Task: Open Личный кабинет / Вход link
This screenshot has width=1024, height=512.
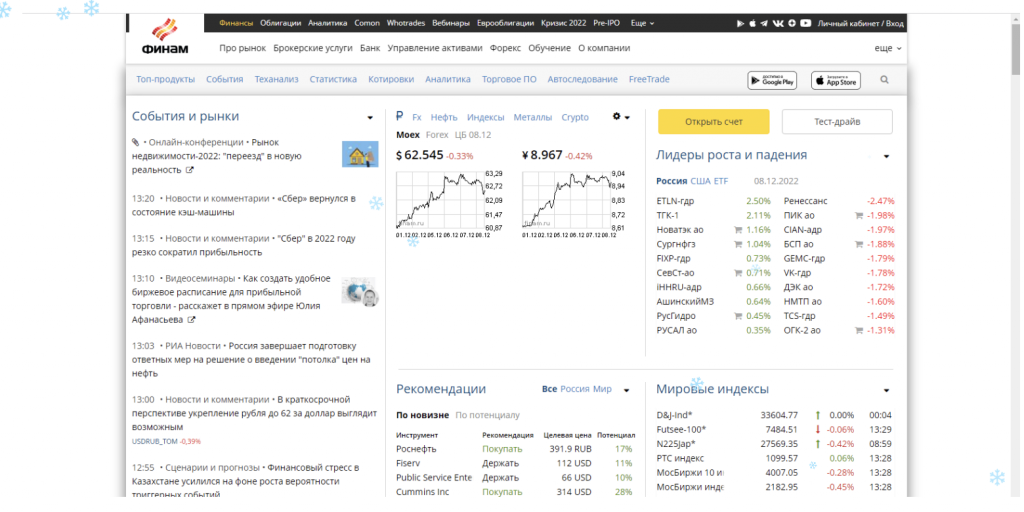Action: (x=860, y=23)
